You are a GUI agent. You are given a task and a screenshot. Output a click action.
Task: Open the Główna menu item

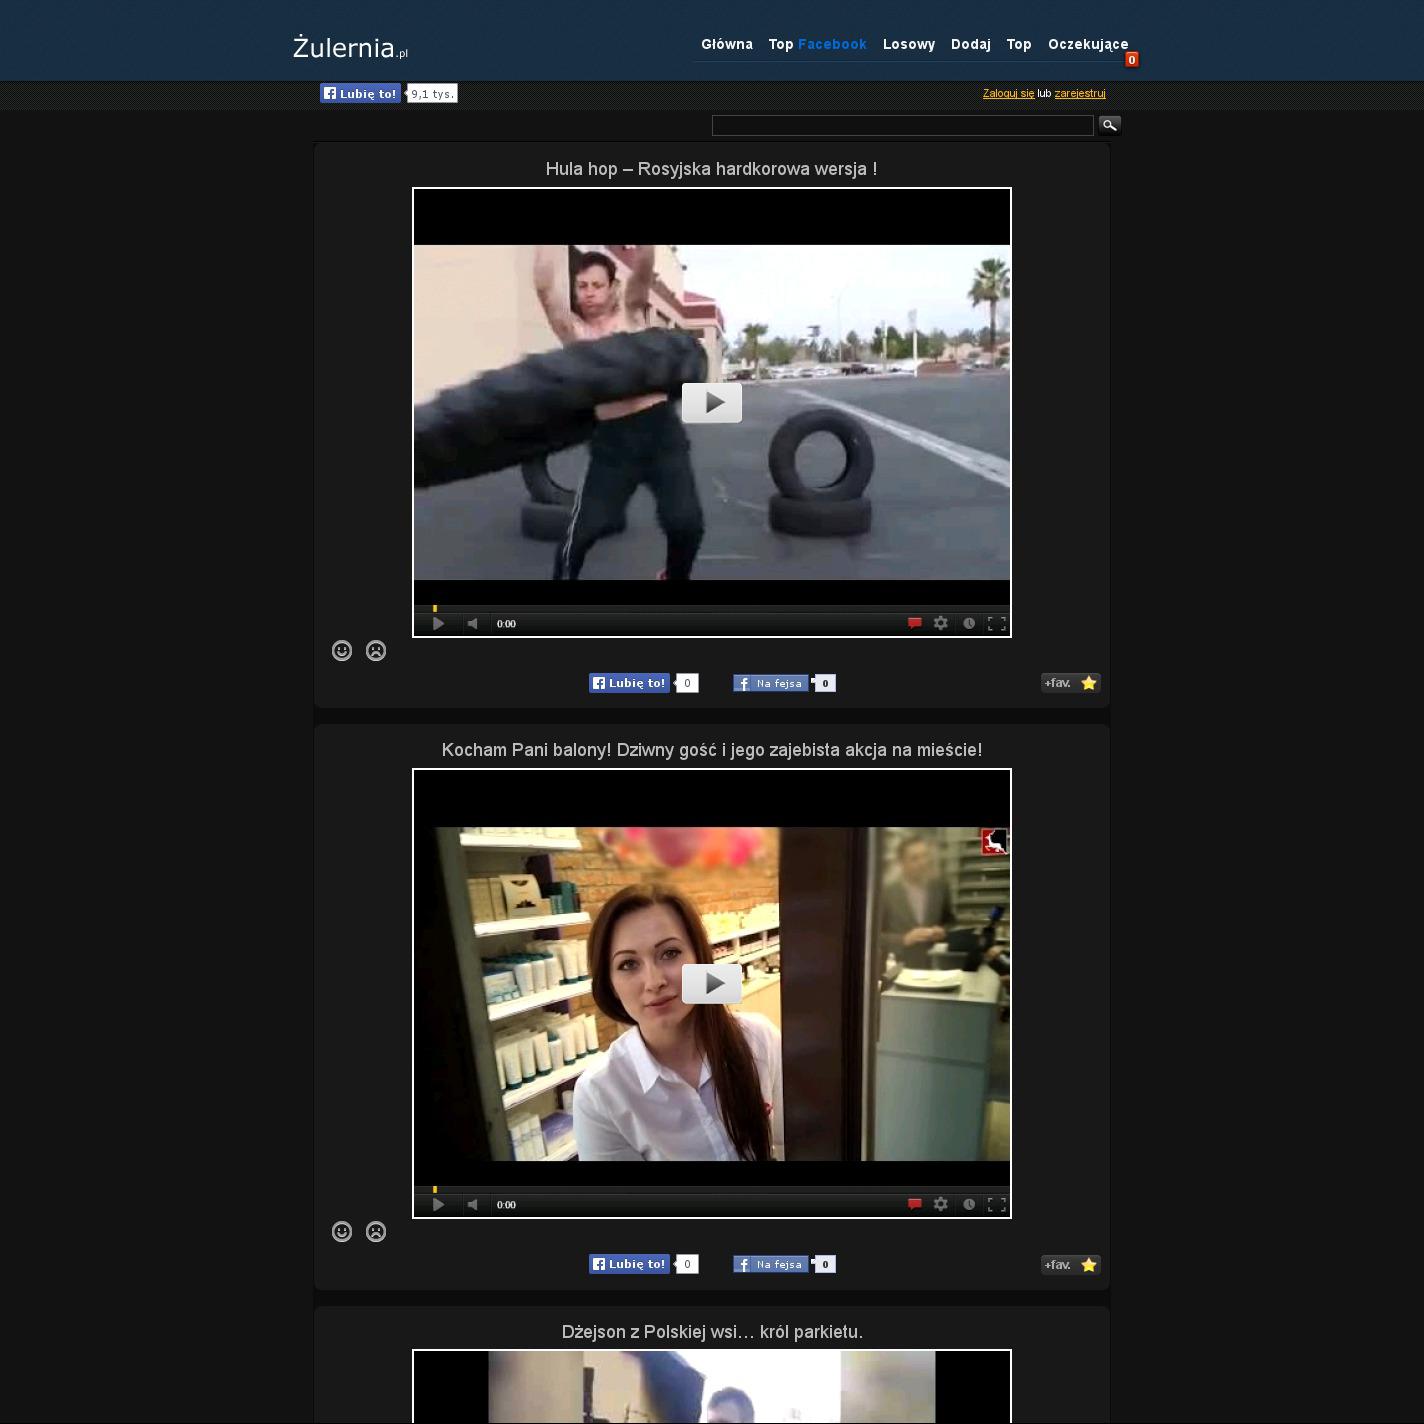point(727,44)
